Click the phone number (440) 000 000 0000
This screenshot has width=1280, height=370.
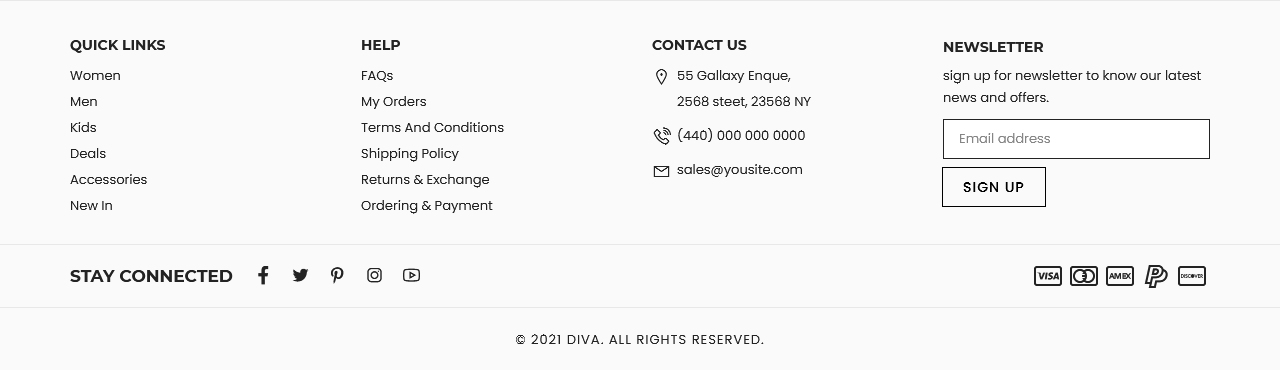point(741,136)
